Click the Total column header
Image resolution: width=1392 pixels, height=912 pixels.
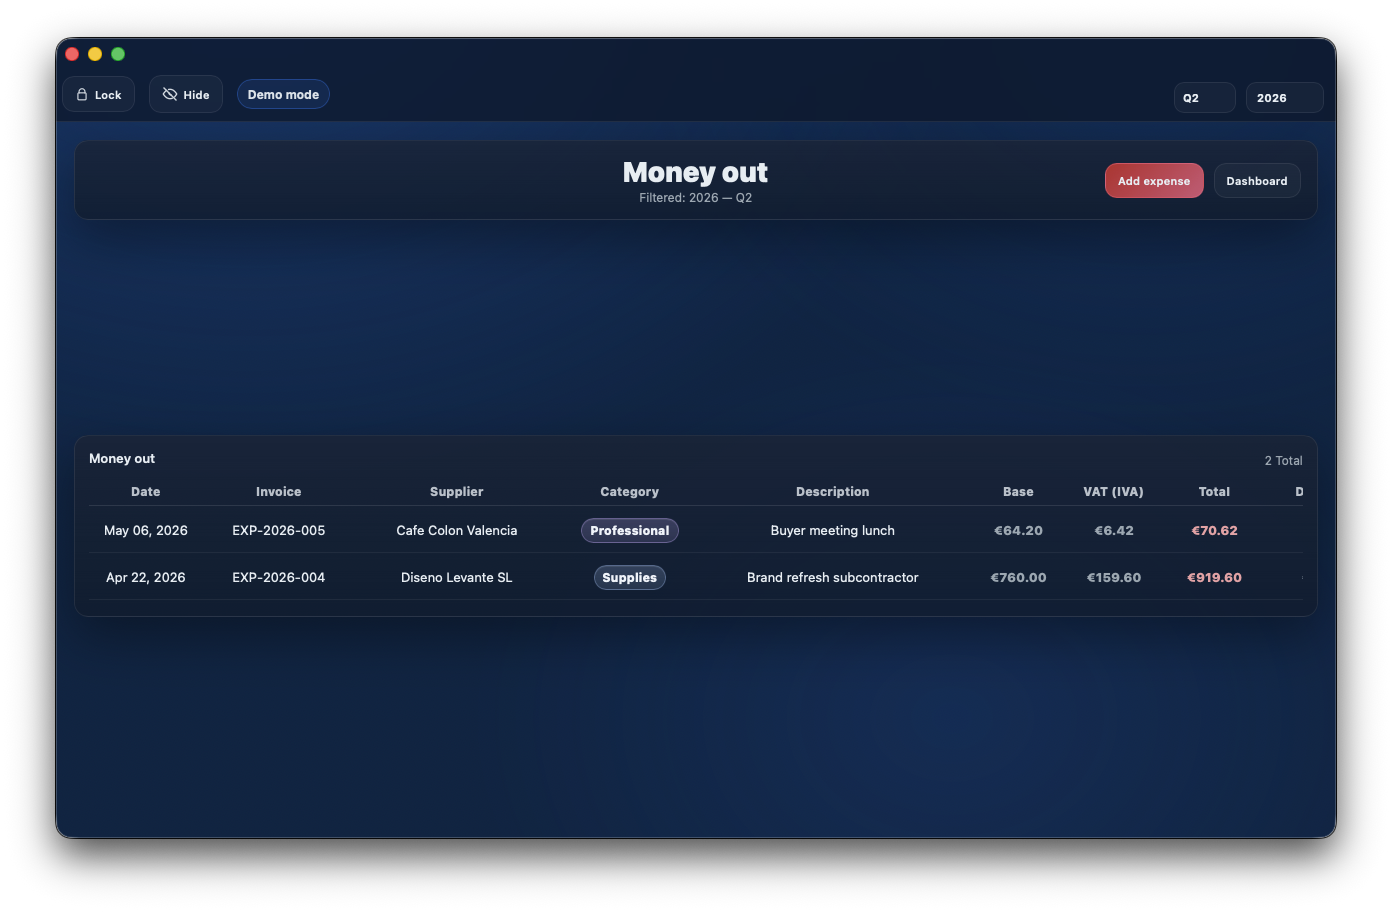point(1214,492)
